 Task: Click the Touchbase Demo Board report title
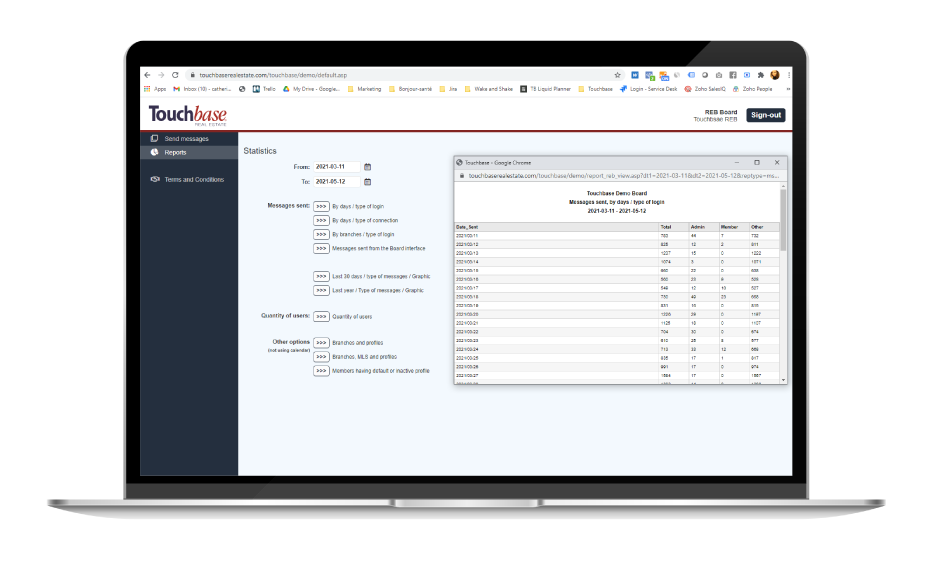point(616,193)
